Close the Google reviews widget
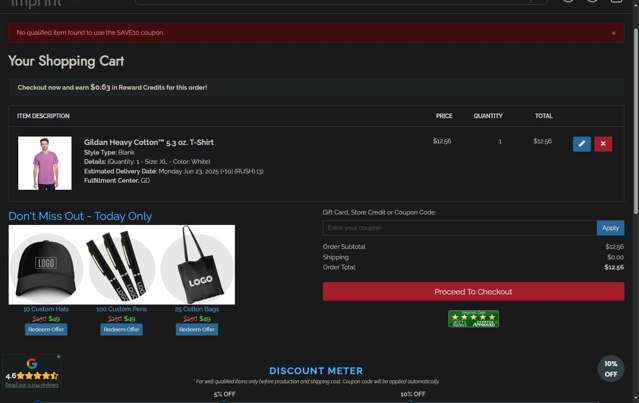Viewport: 639px width, 403px height. [x=59, y=357]
